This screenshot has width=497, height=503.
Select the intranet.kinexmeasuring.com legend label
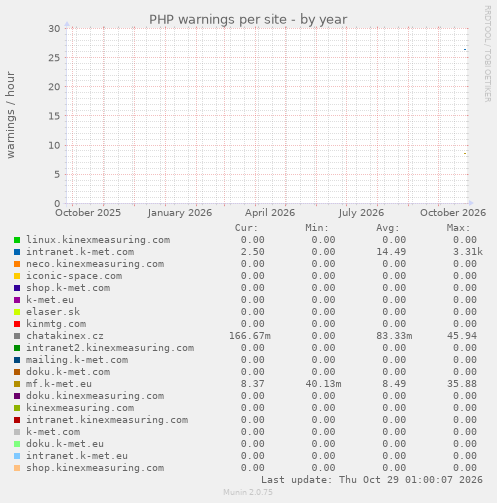[107, 420]
